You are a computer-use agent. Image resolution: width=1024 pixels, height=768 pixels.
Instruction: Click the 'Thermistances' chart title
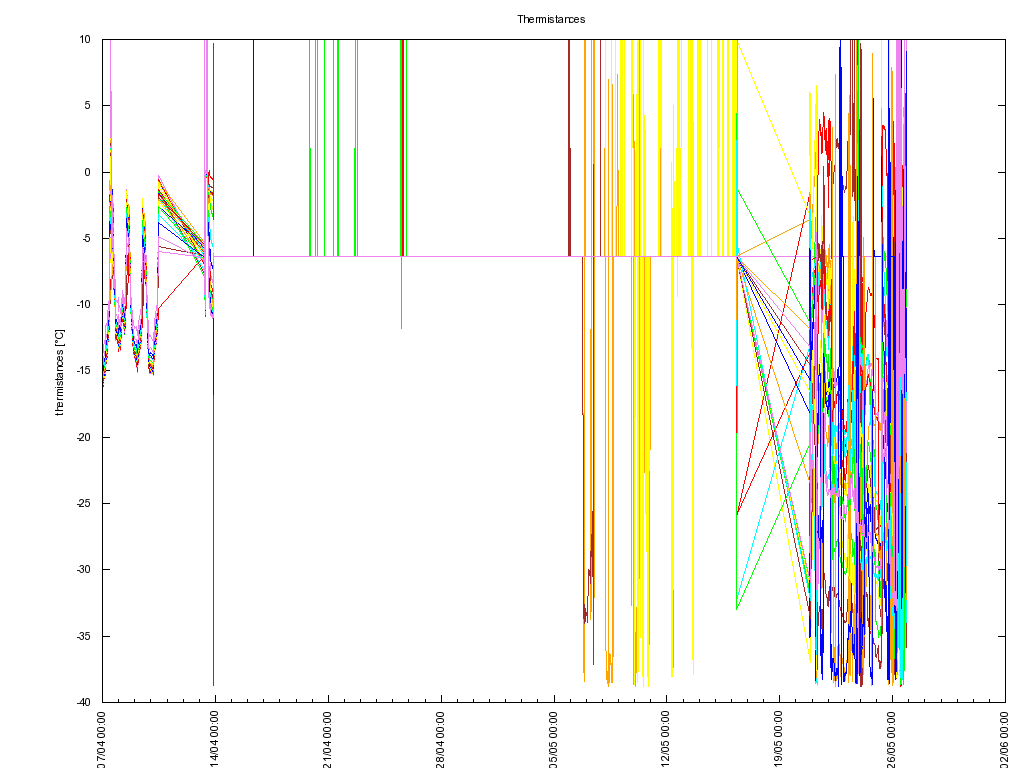coord(551,19)
